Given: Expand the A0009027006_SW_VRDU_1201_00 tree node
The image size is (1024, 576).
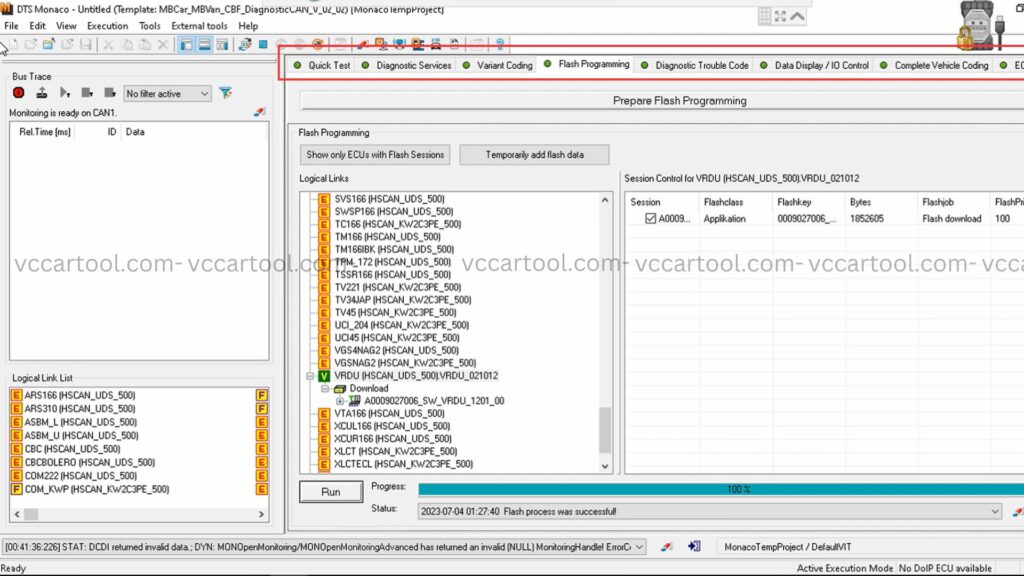Looking at the screenshot, I should (340, 401).
